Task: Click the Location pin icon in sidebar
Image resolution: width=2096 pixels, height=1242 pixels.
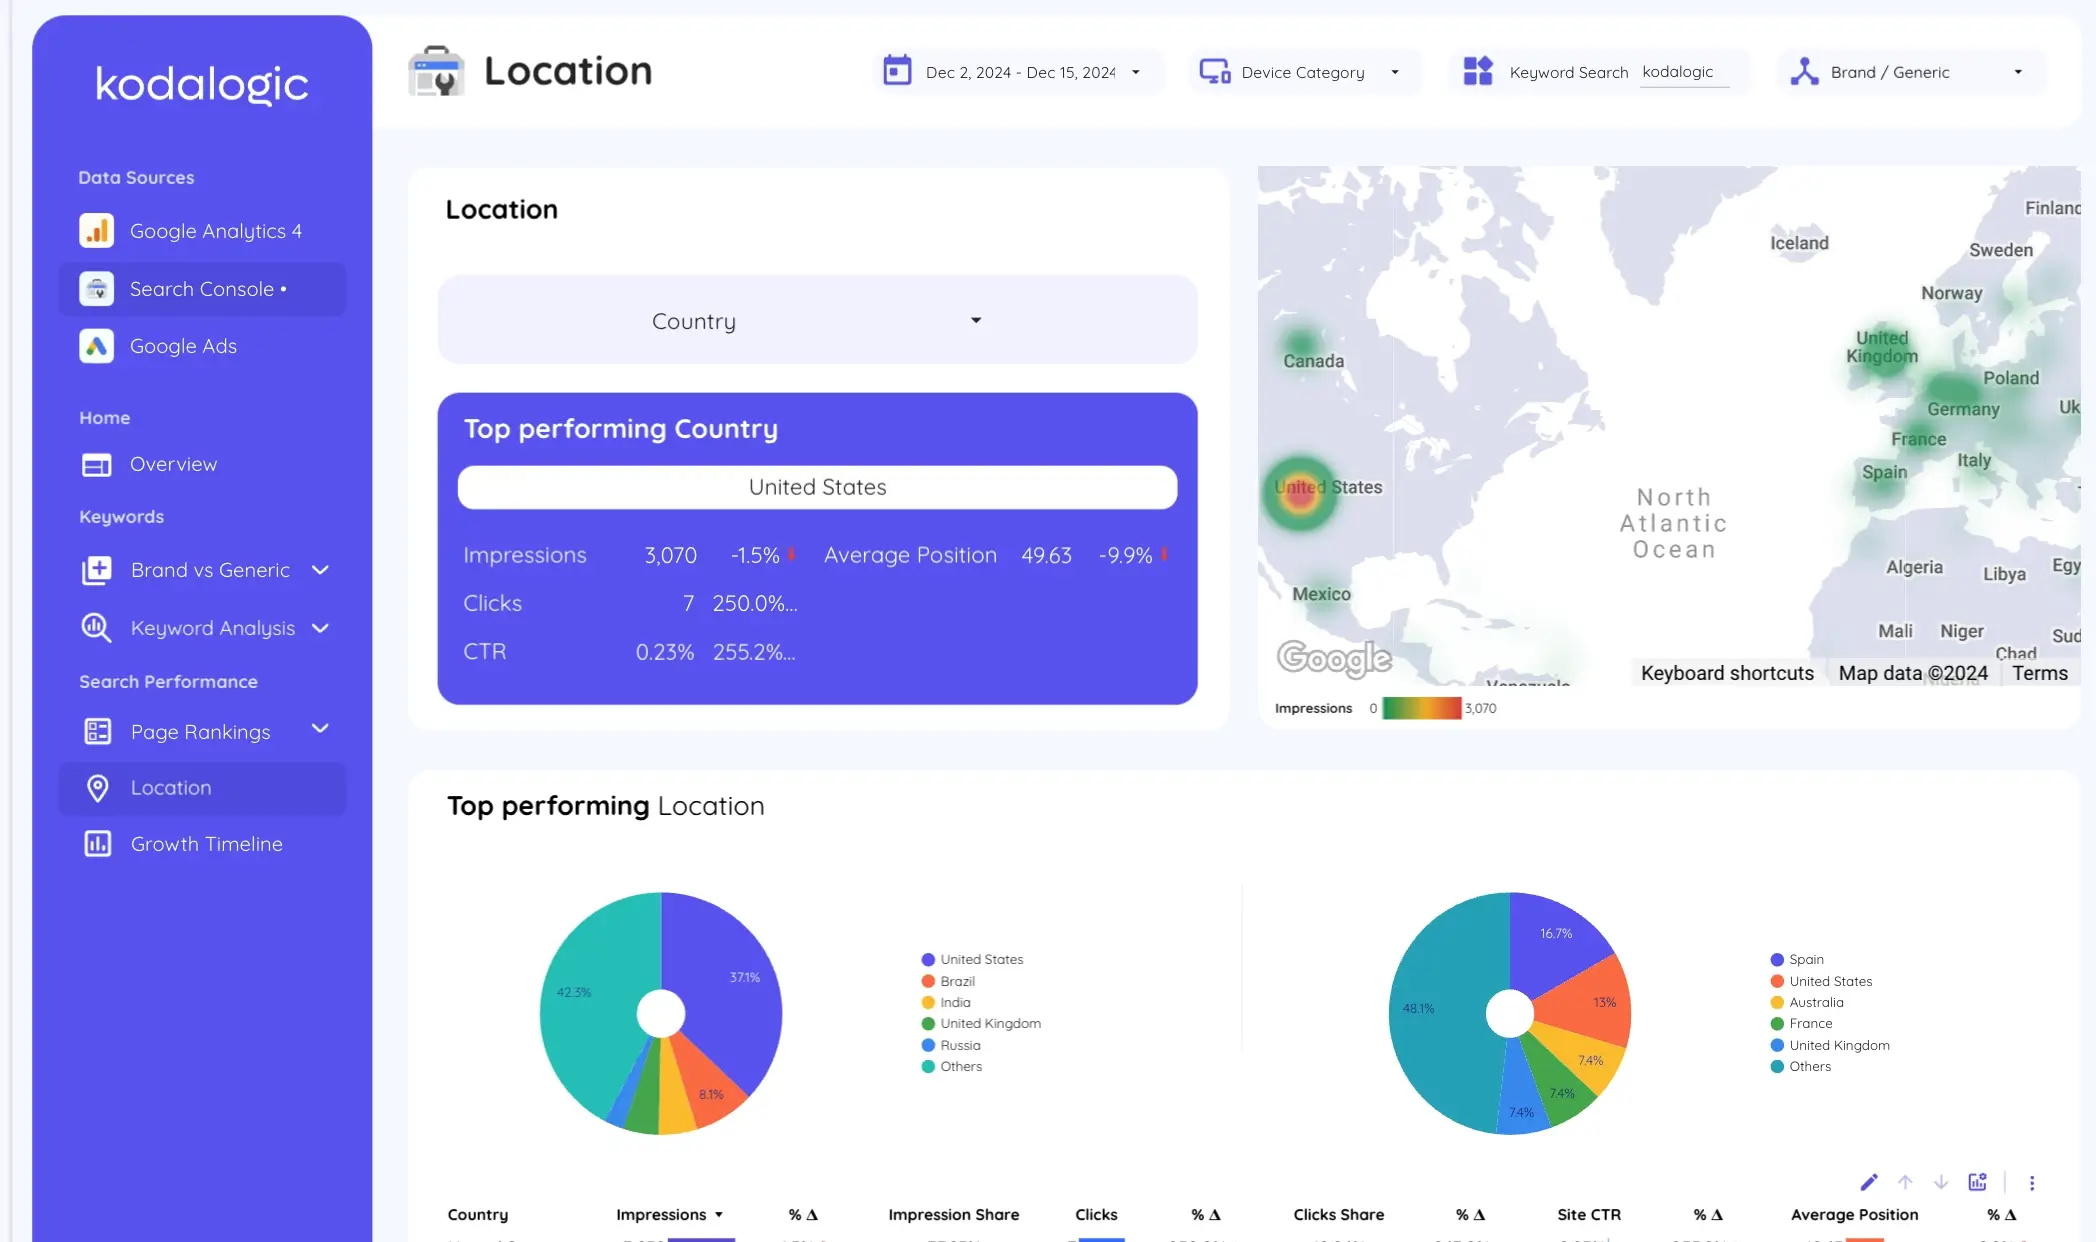Action: coord(98,787)
